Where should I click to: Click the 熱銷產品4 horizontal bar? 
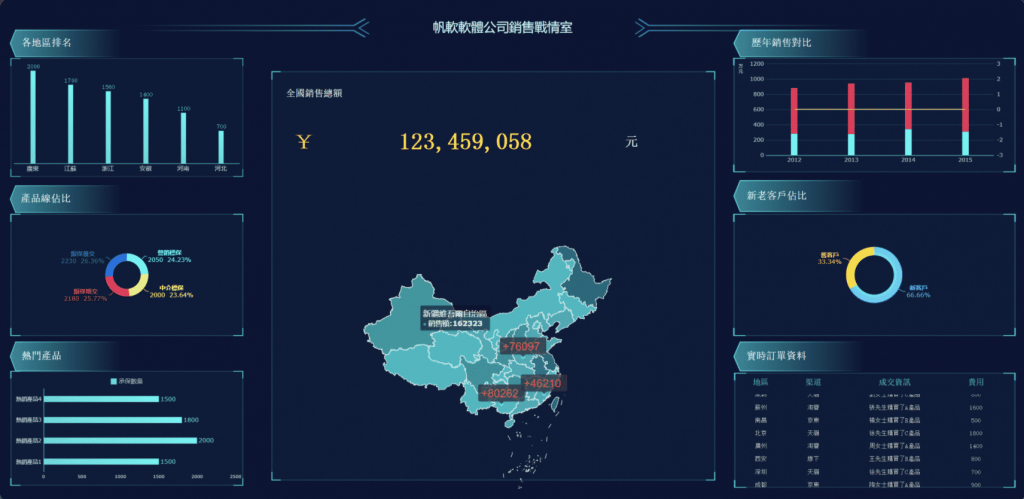pyautogui.click(x=101, y=399)
